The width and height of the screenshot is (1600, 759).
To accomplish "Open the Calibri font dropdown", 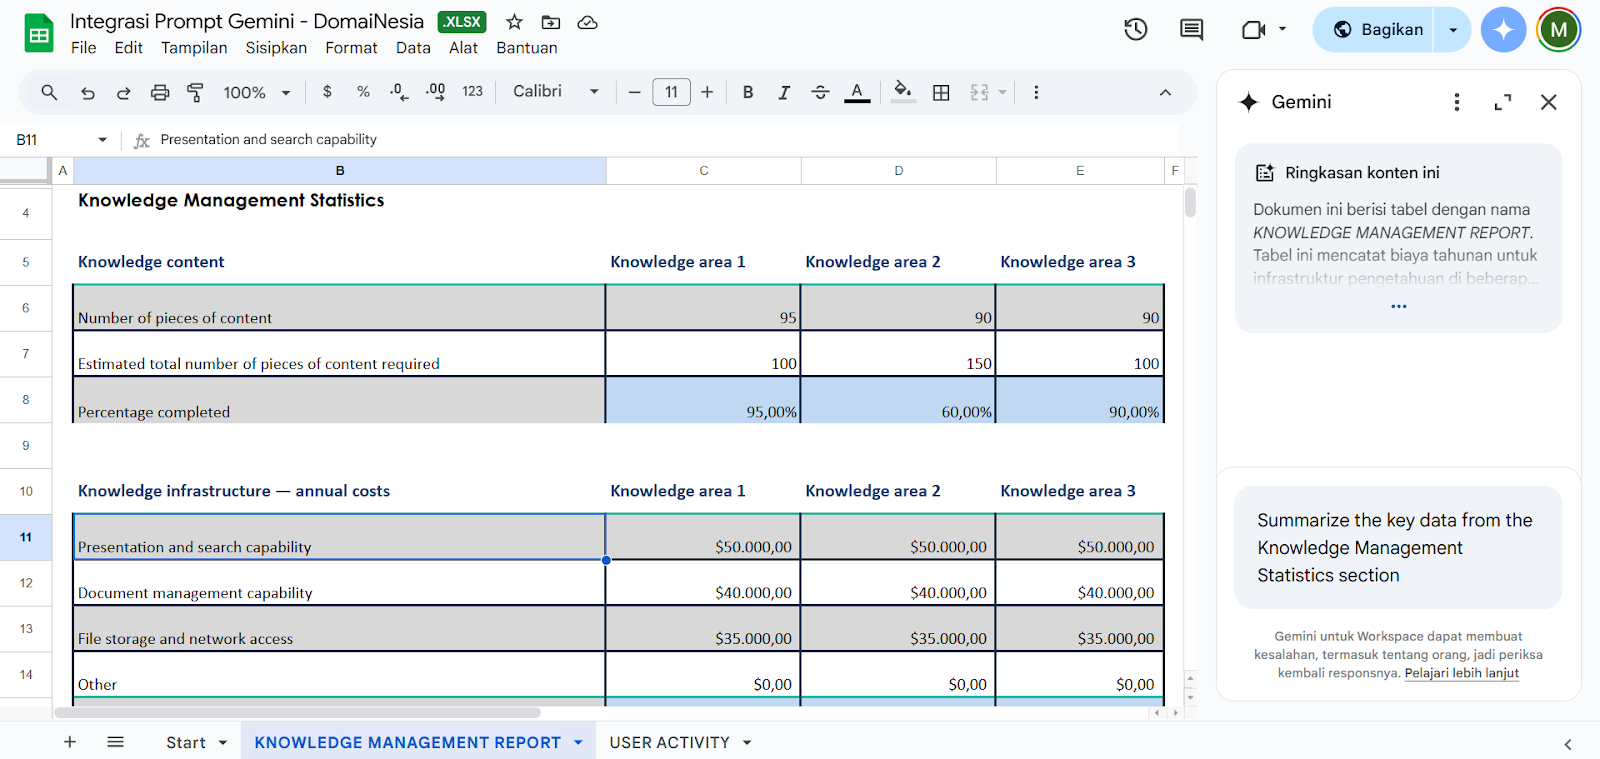I will 556,92.
